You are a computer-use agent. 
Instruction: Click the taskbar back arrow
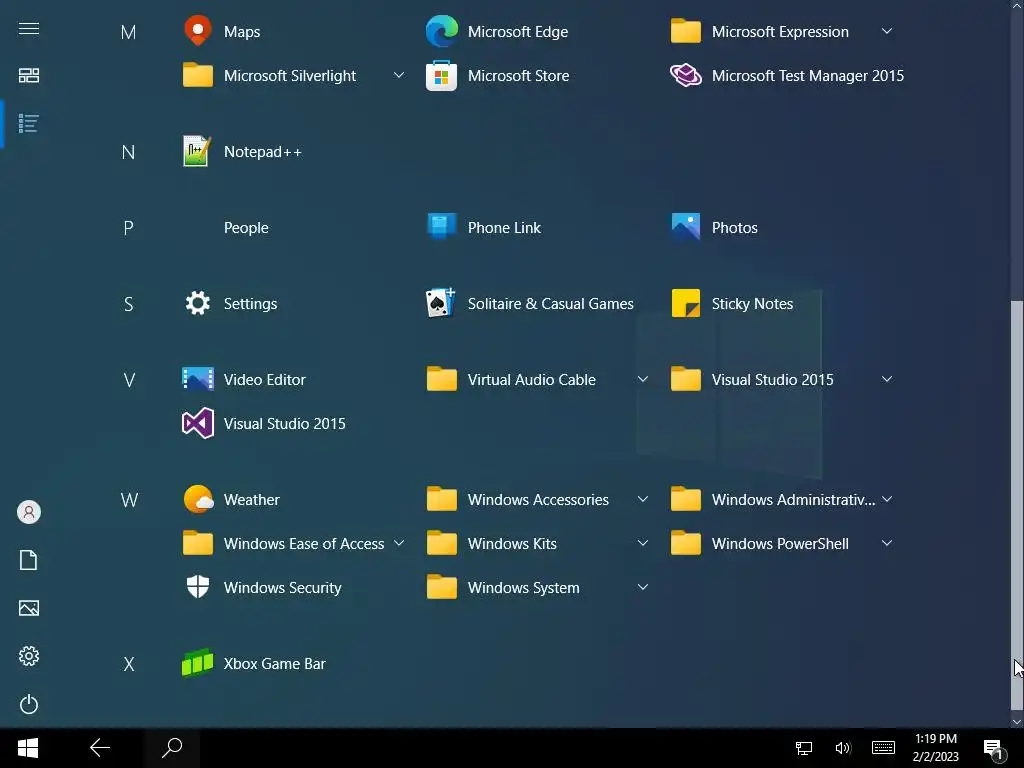[99, 748]
